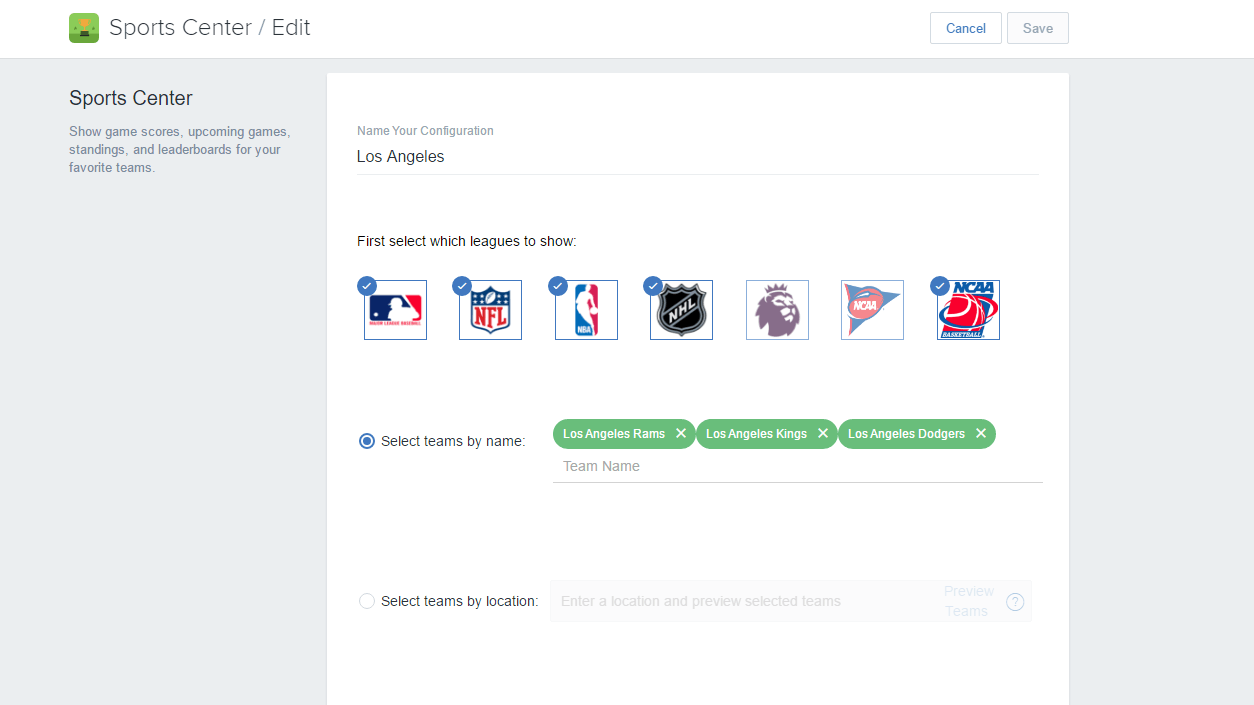Screen dimensions: 1254x705
Task: Open the help question mark icon
Action: (1015, 602)
